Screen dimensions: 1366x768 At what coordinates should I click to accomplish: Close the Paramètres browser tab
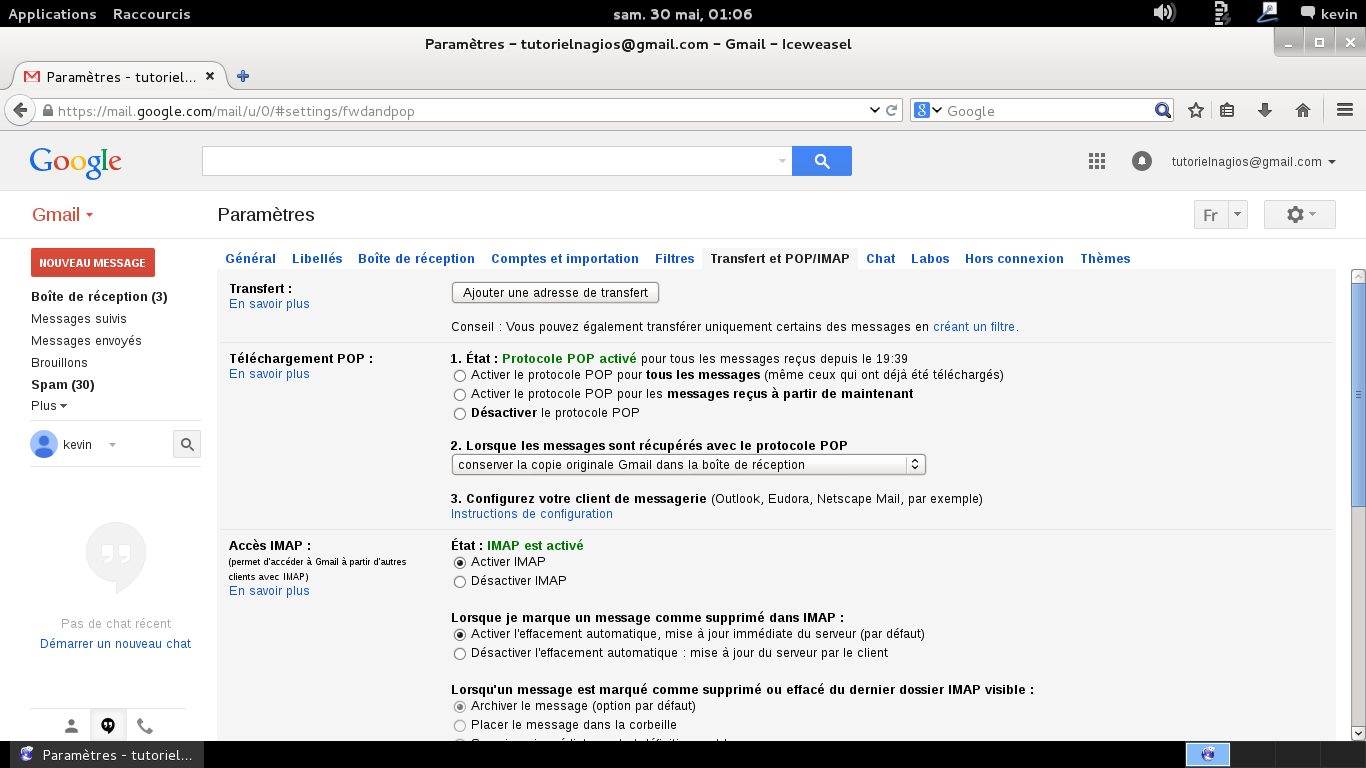[x=210, y=76]
